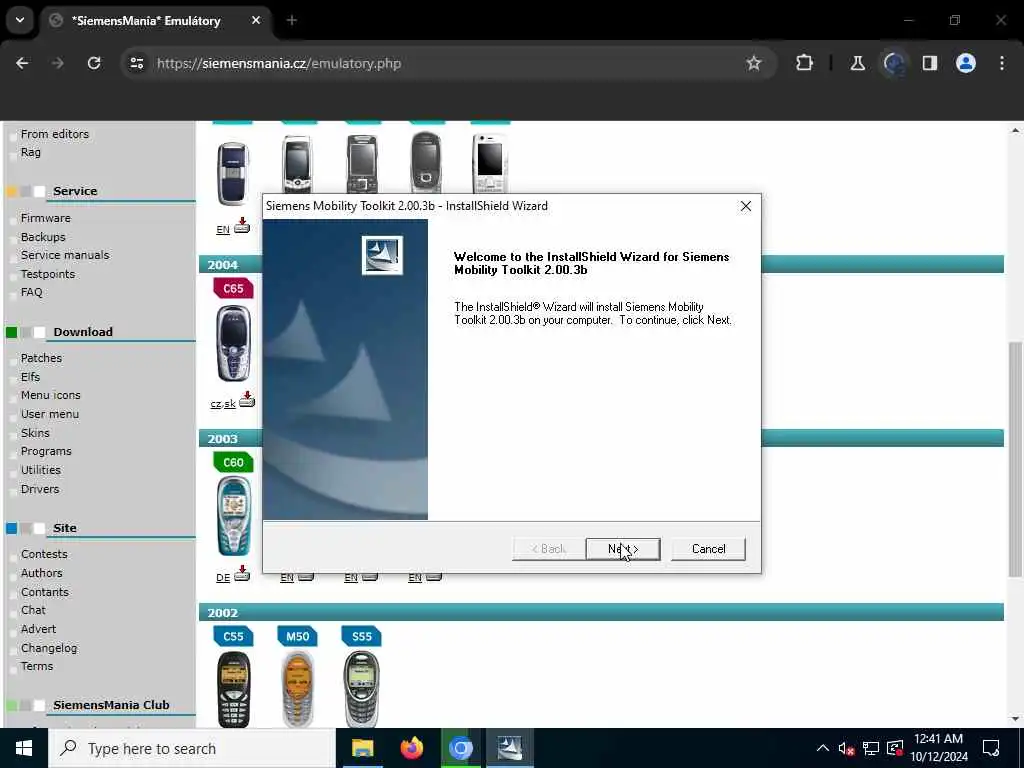
Task: Click the M50 model badge
Action: (297, 636)
